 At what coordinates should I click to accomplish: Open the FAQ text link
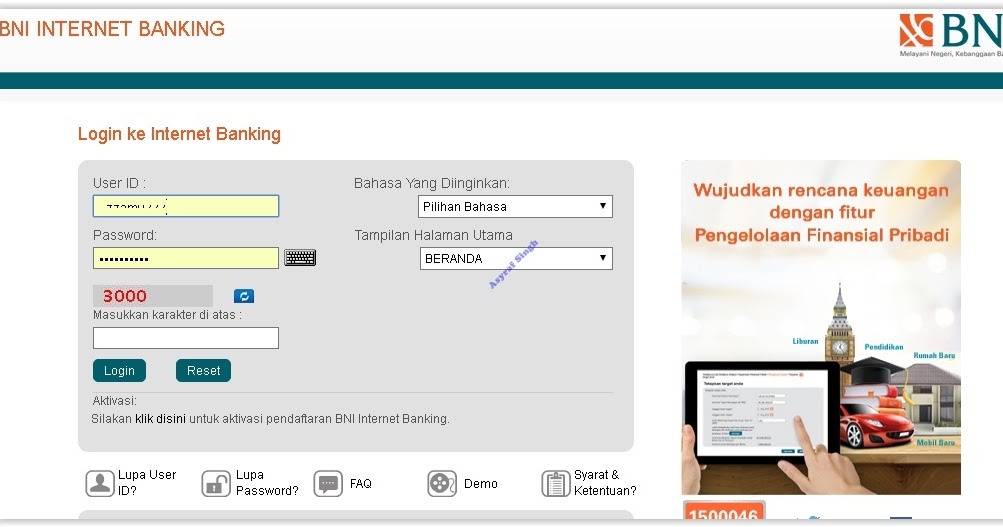[x=361, y=484]
